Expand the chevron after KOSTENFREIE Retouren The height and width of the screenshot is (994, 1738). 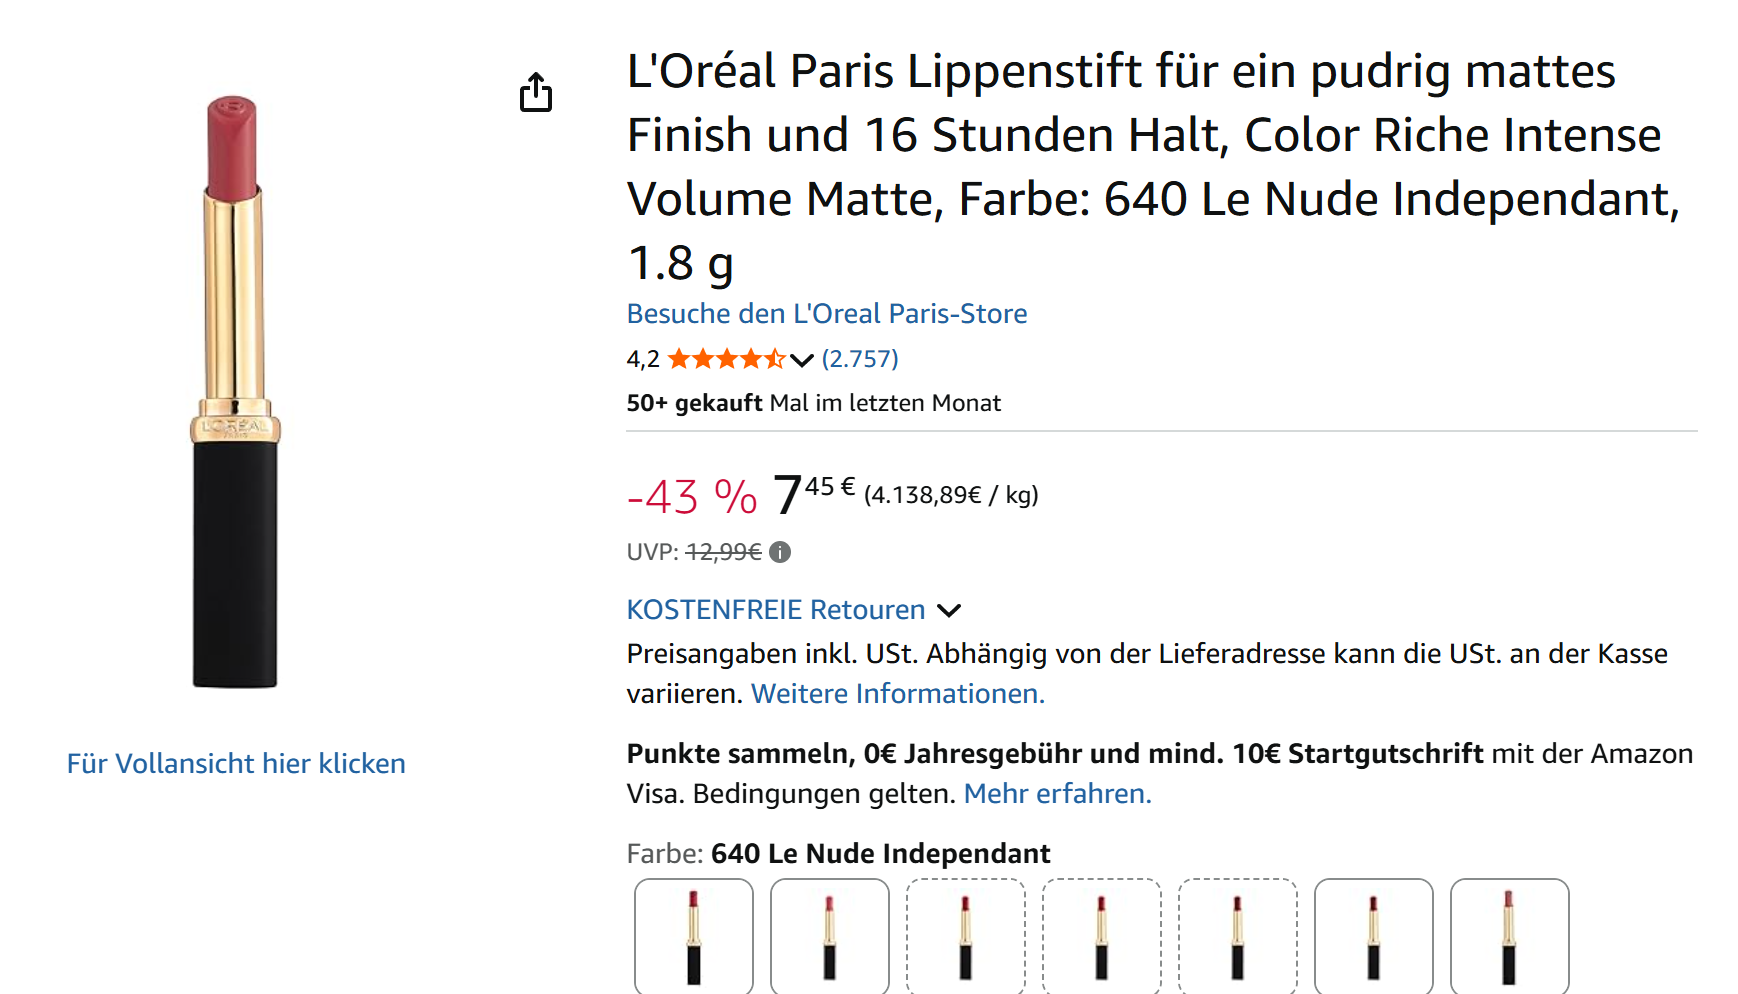949,610
